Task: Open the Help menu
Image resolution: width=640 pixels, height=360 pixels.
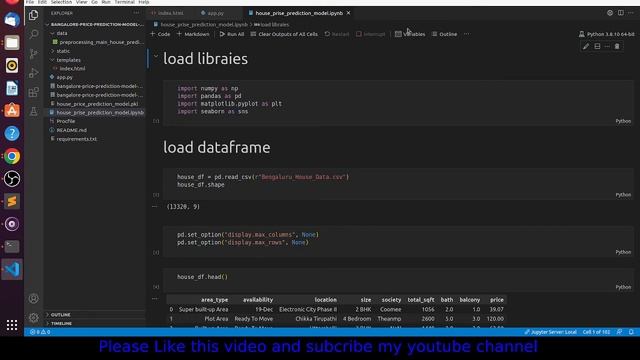Action: (144, 2)
